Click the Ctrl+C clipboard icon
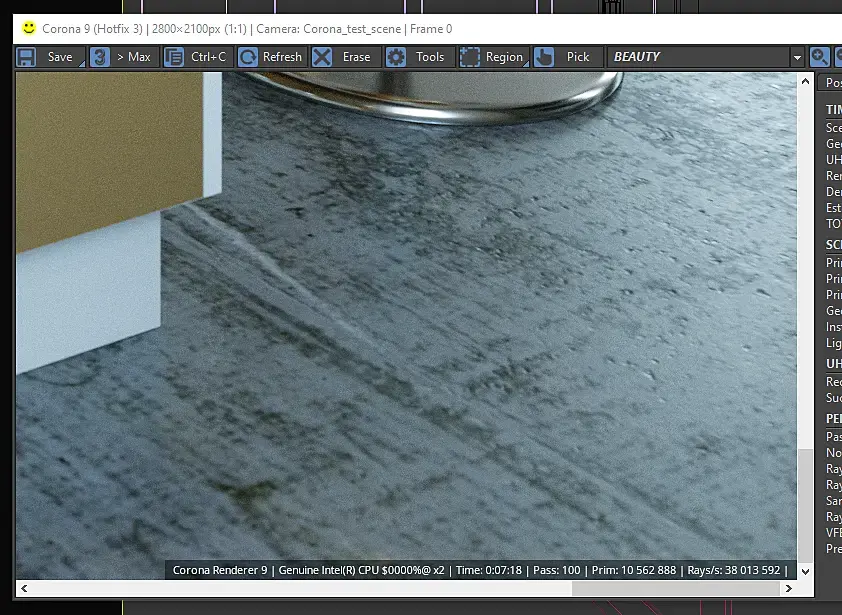This screenshot has height=615, width=842. (173, 57)
